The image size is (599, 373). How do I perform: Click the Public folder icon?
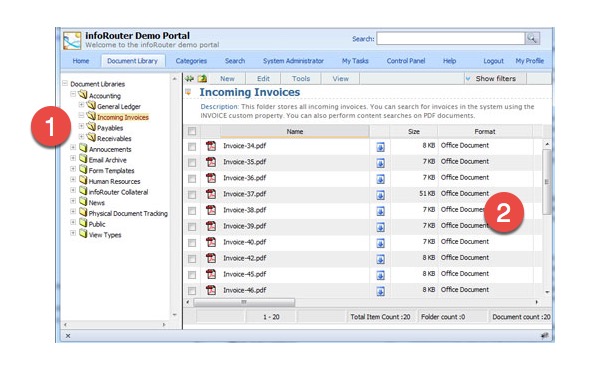point(83,223)
